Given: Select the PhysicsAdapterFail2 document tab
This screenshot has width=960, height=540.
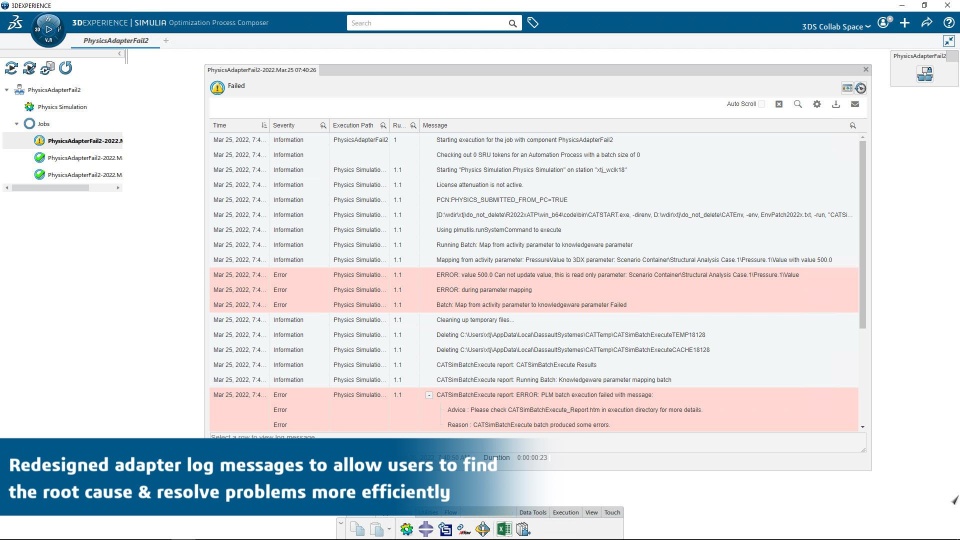Looking at the screenshot, I should click(x=116, y=40).
